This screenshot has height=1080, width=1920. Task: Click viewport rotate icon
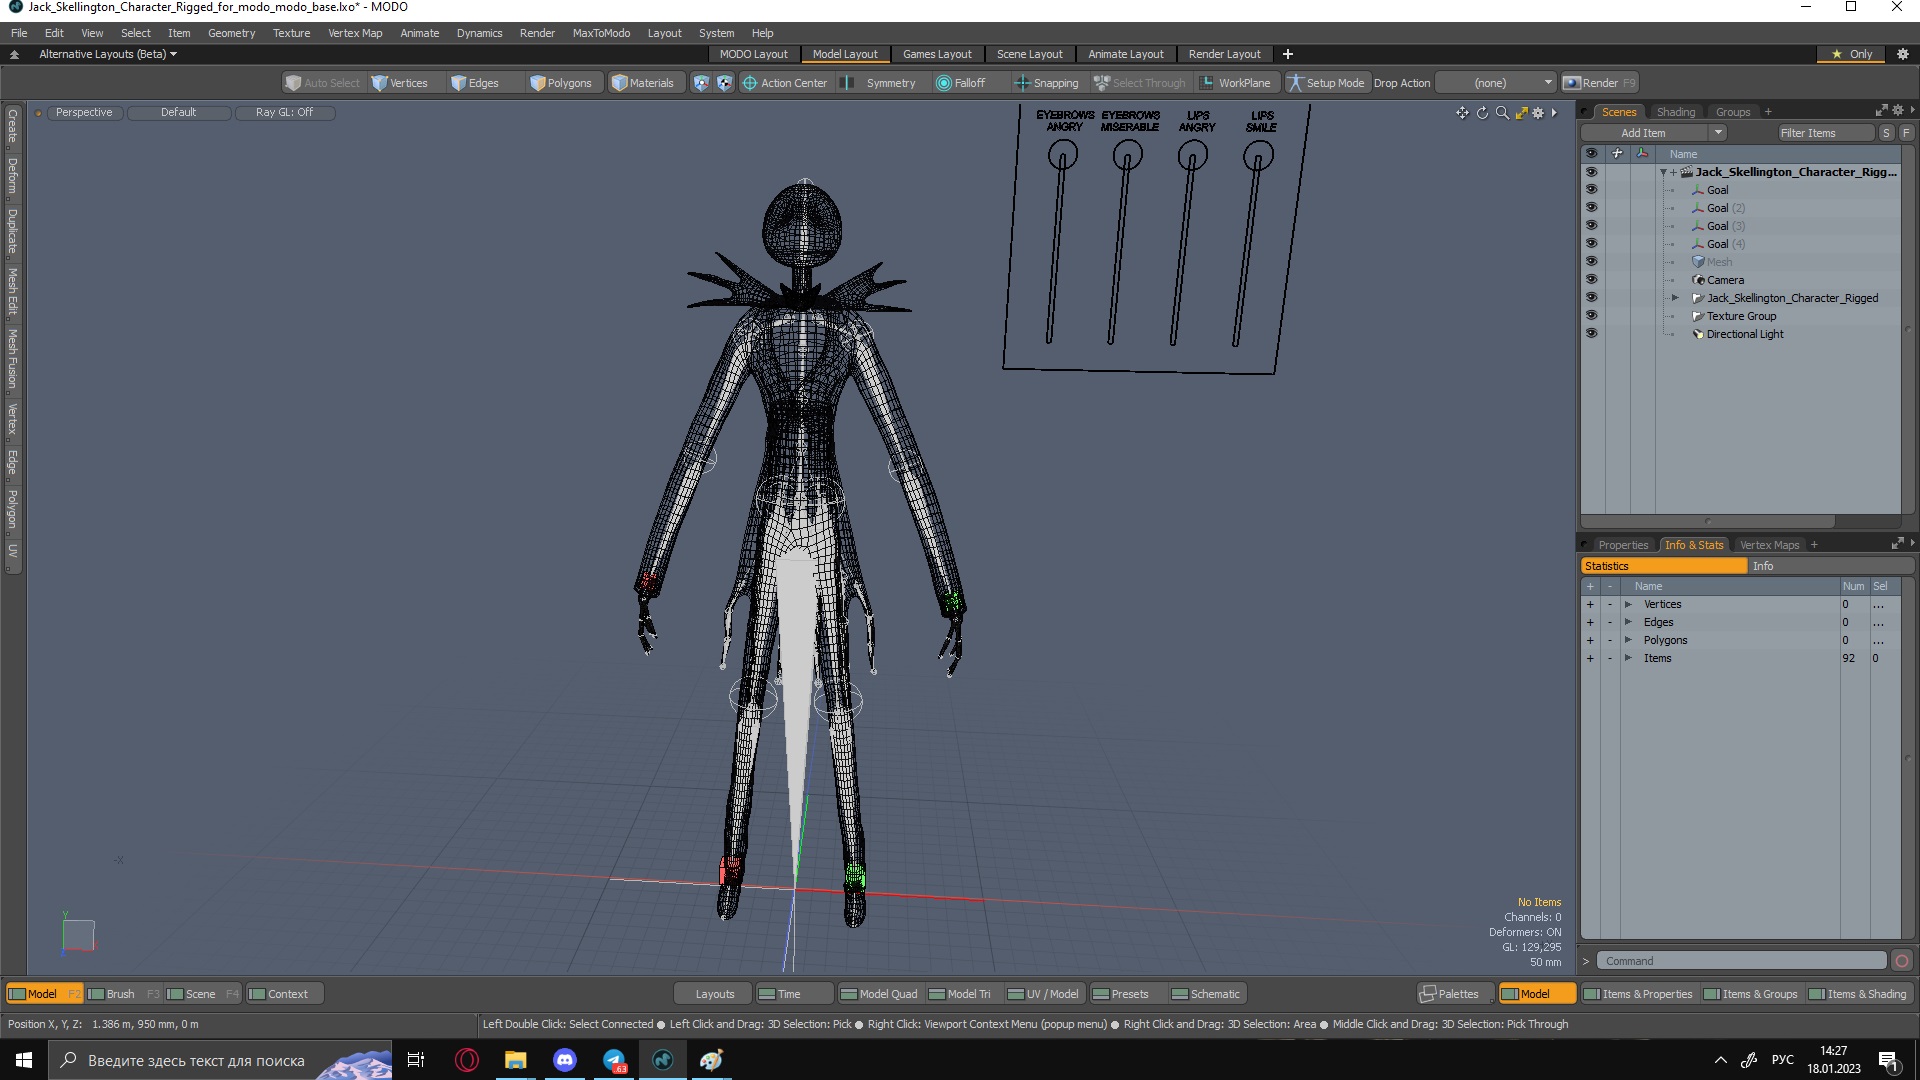[x=1482, y=113]
